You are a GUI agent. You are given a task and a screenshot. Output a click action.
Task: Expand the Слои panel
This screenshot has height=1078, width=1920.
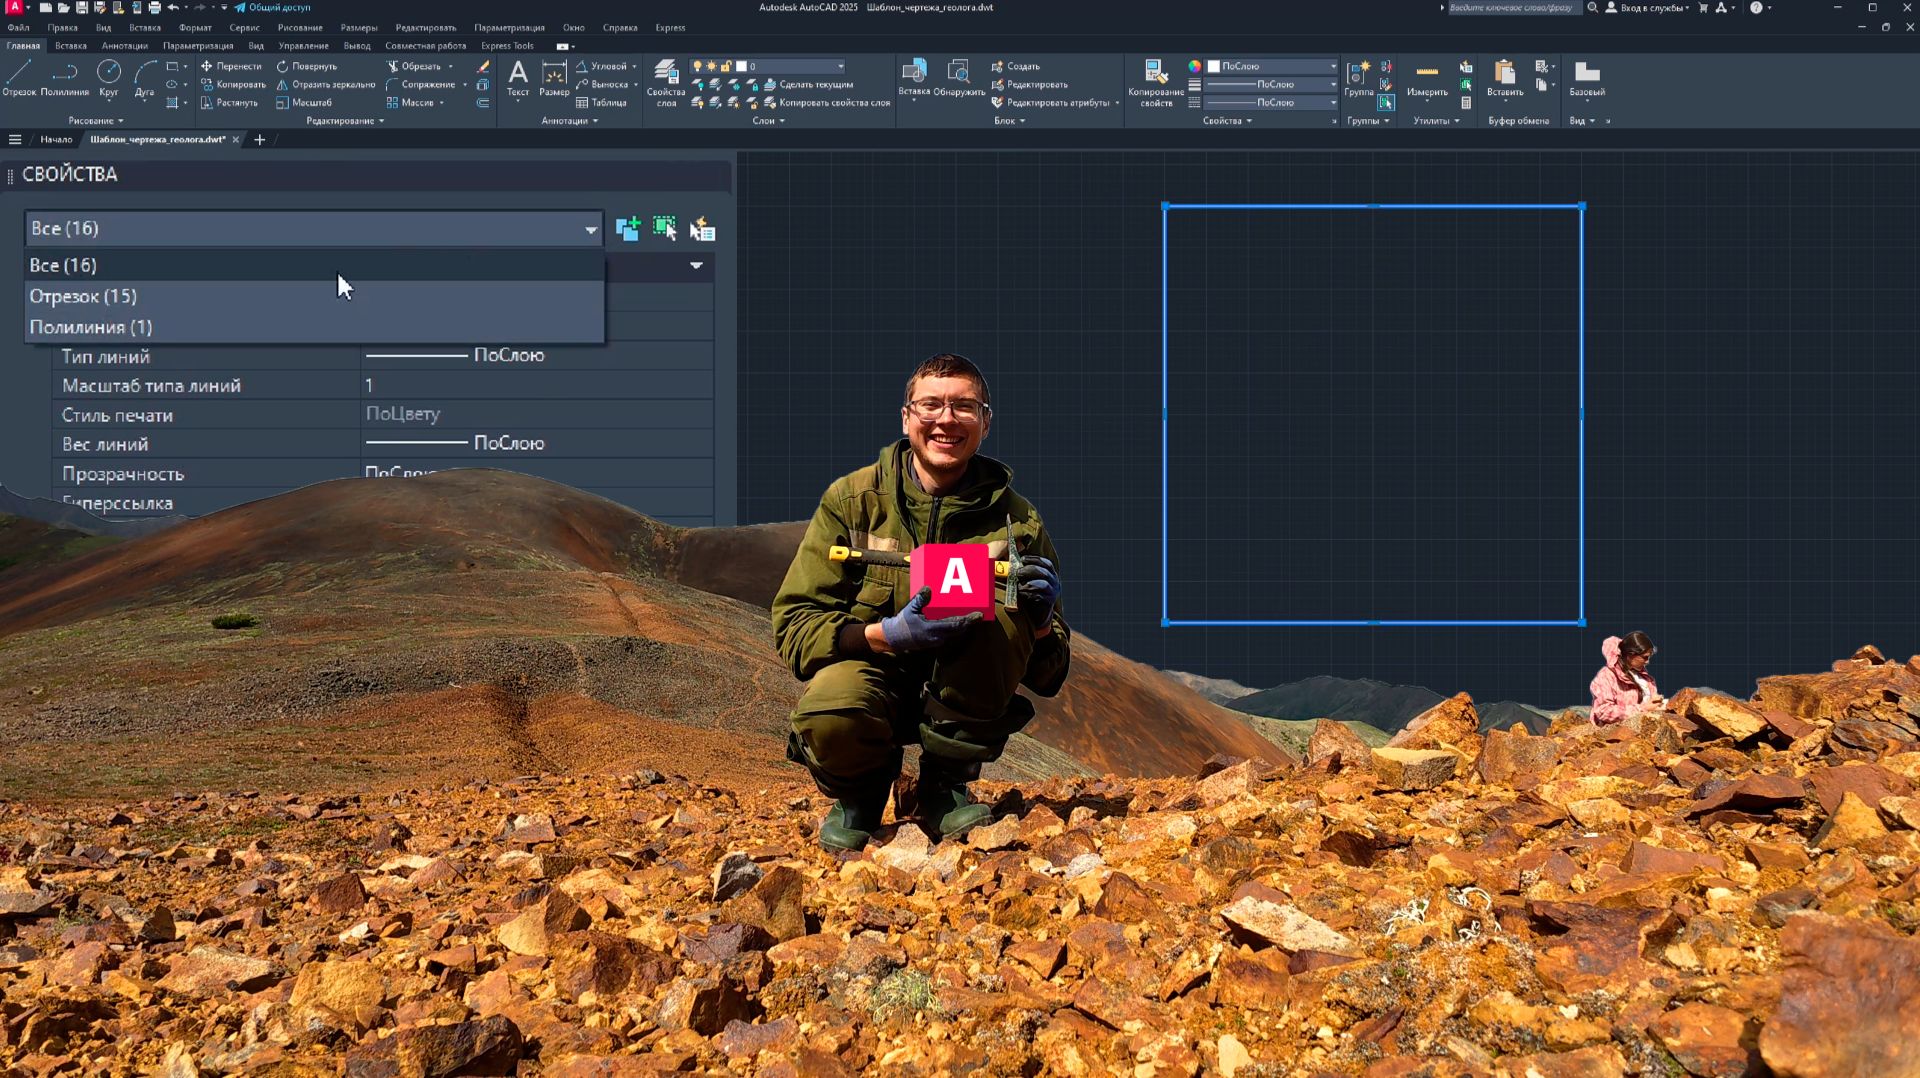click(768, 121)
